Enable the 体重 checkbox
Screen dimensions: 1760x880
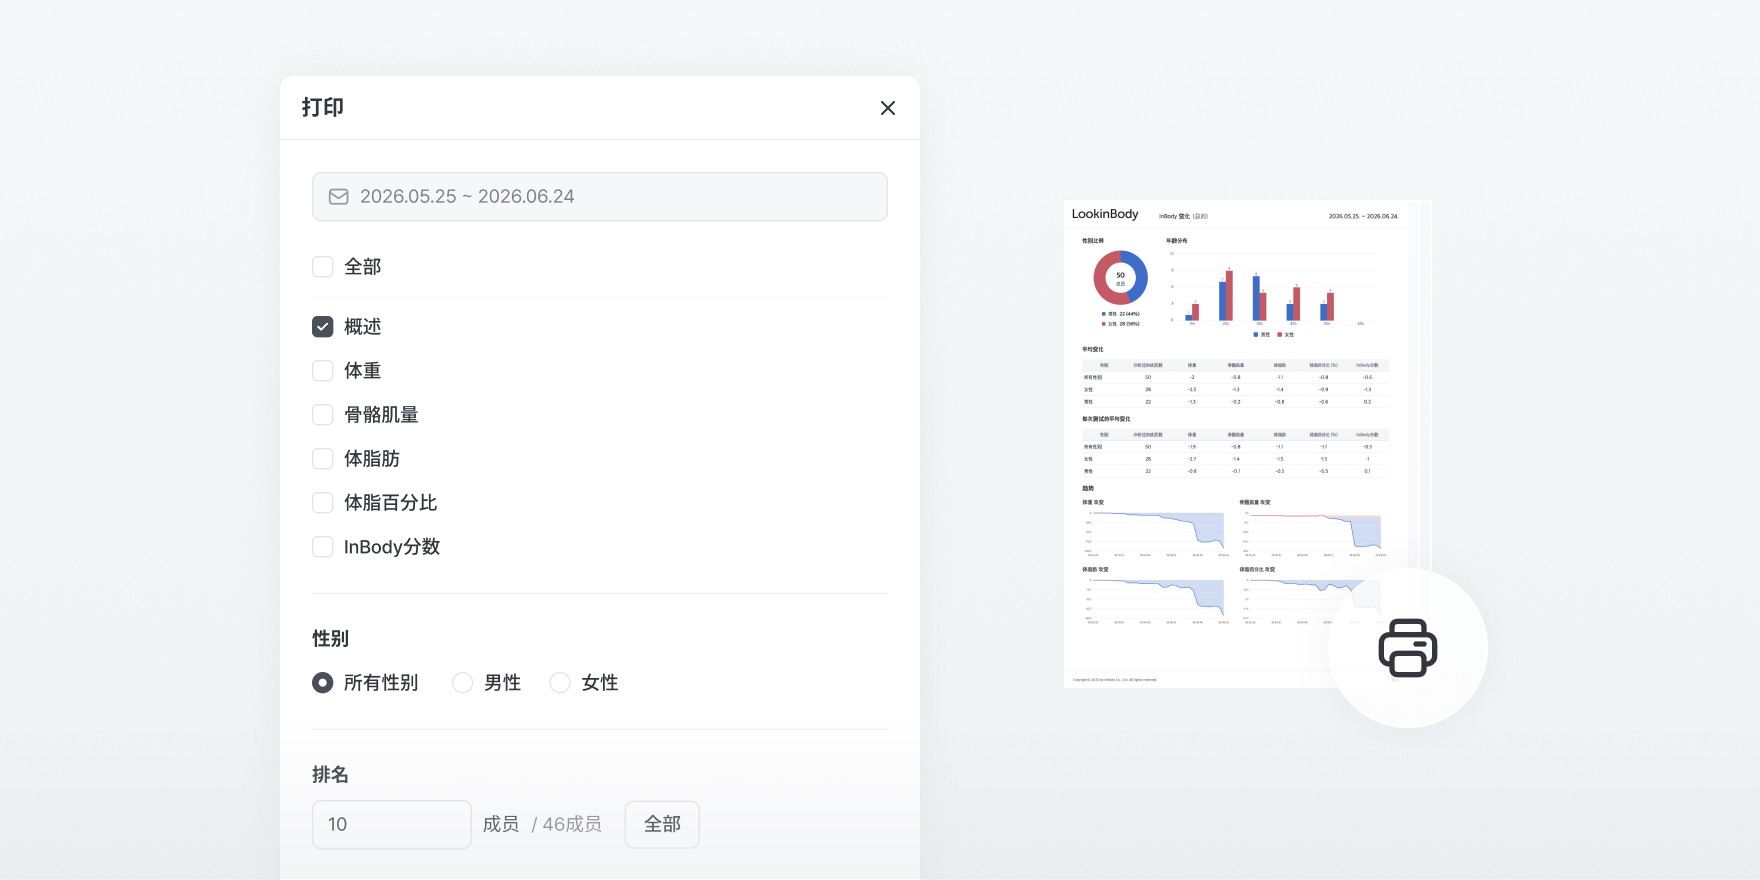[x=322, y=371]
